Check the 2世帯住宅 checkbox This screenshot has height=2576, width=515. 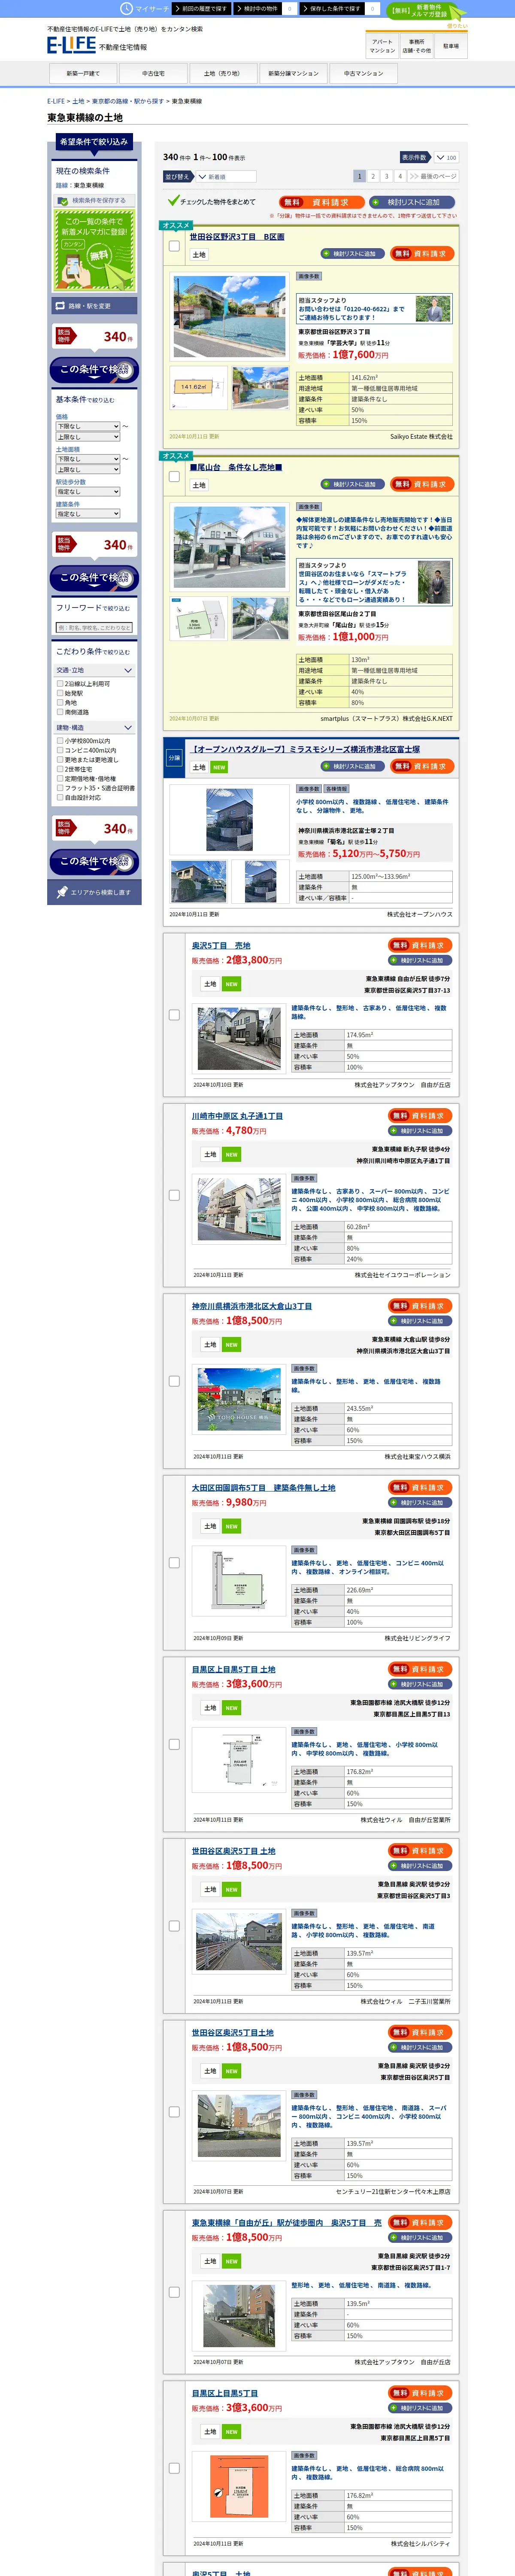click(x=60, y=769)
